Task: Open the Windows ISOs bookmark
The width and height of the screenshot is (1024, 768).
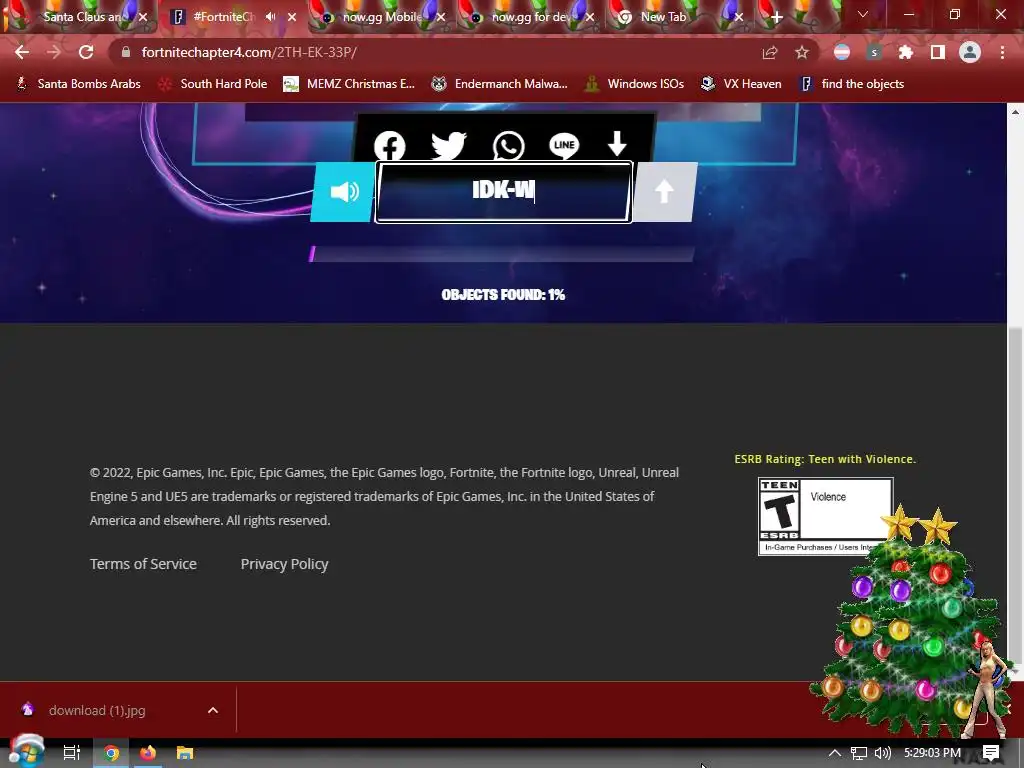Action: (x=634, y=84)
